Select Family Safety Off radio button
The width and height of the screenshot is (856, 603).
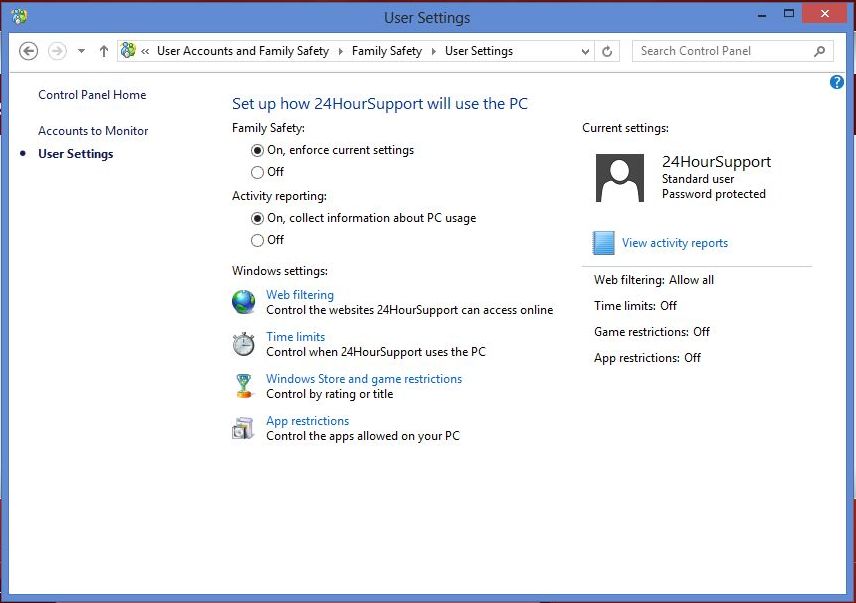(x=257, y=172)
